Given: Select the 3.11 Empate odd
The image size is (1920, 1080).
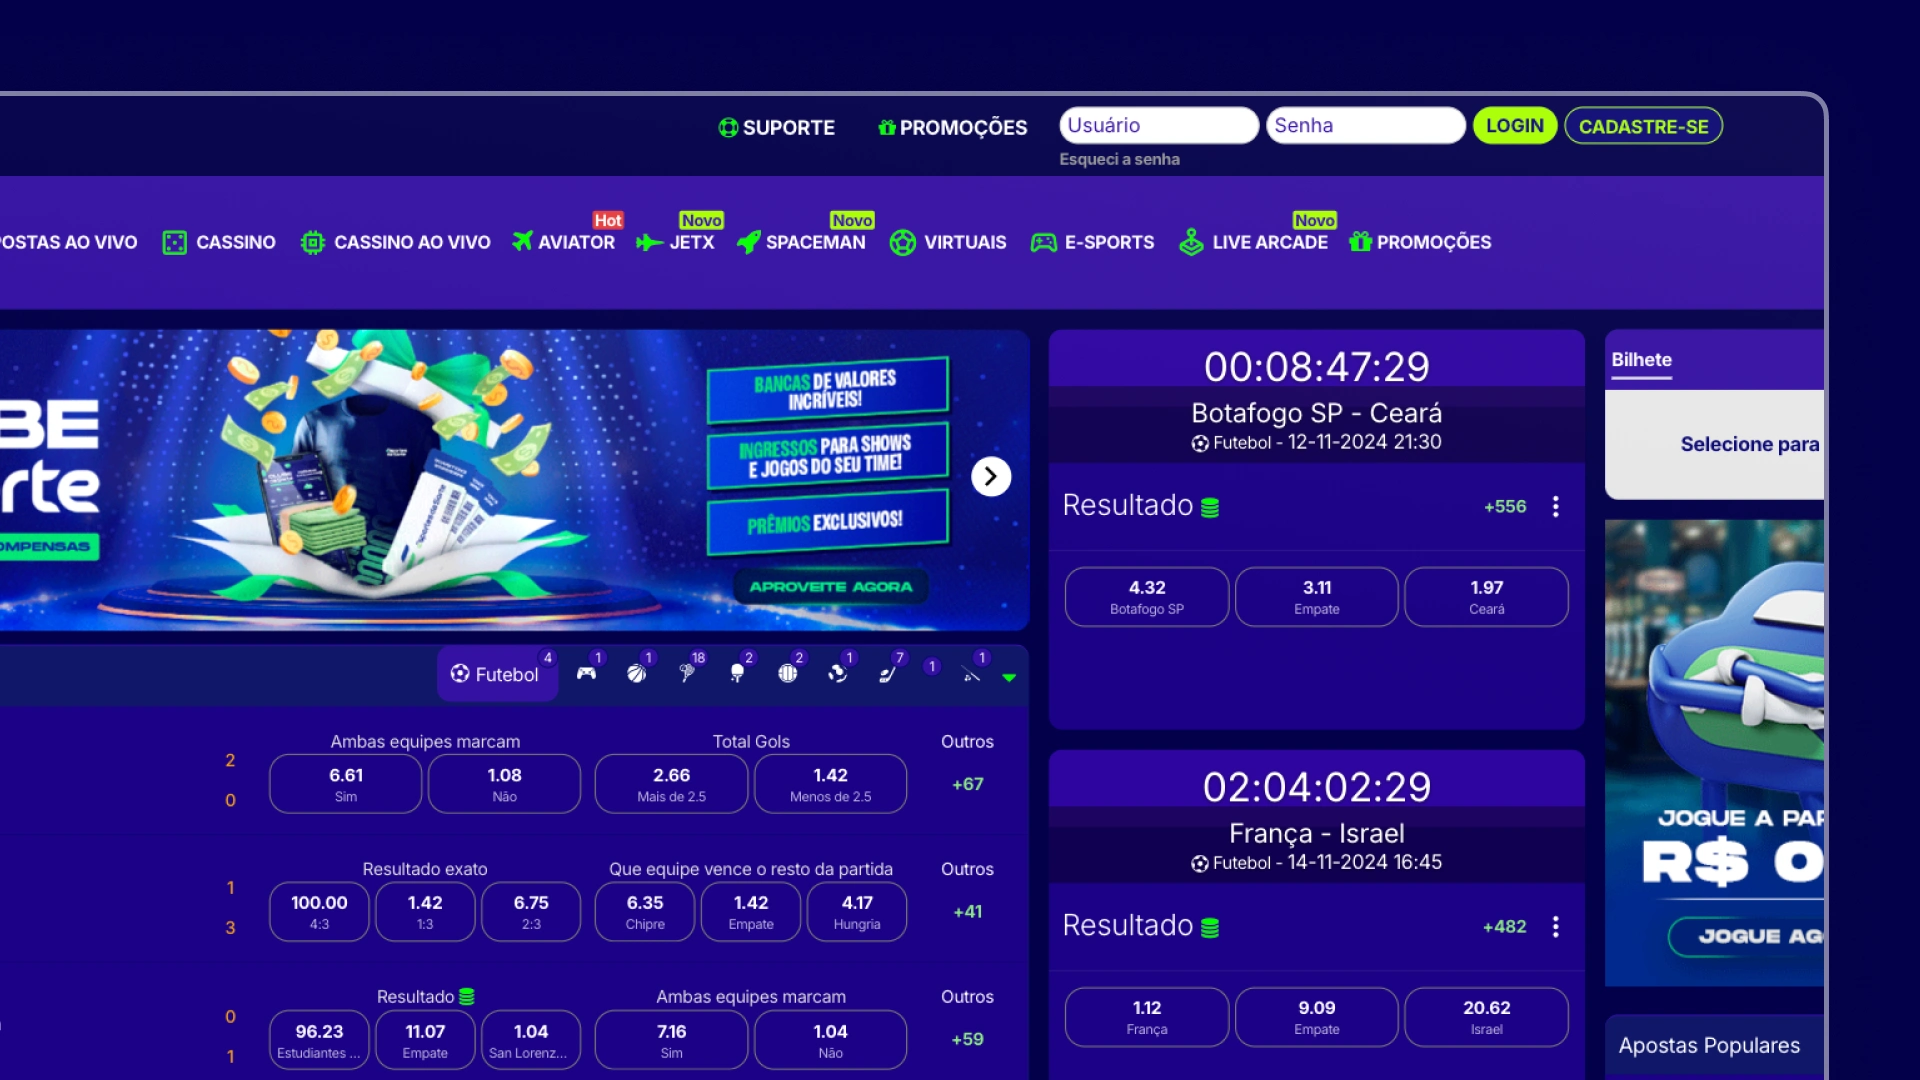Looking at the screenshot, I should (1316, 597).
